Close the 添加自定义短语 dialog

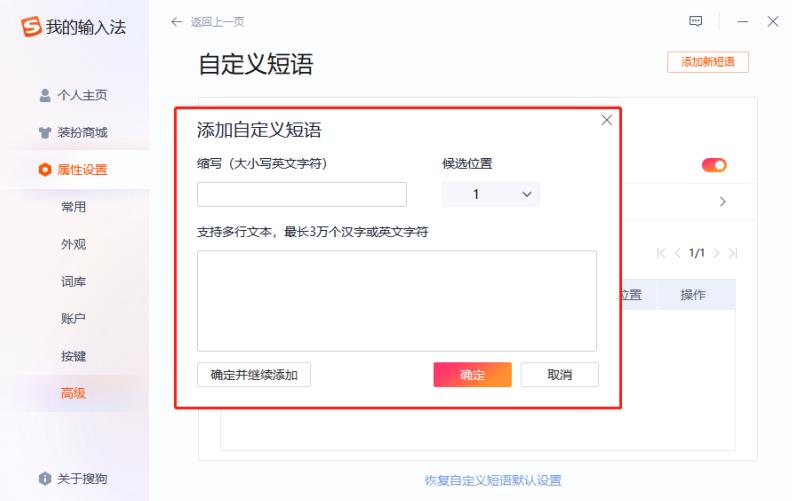[x=607, y=120]
